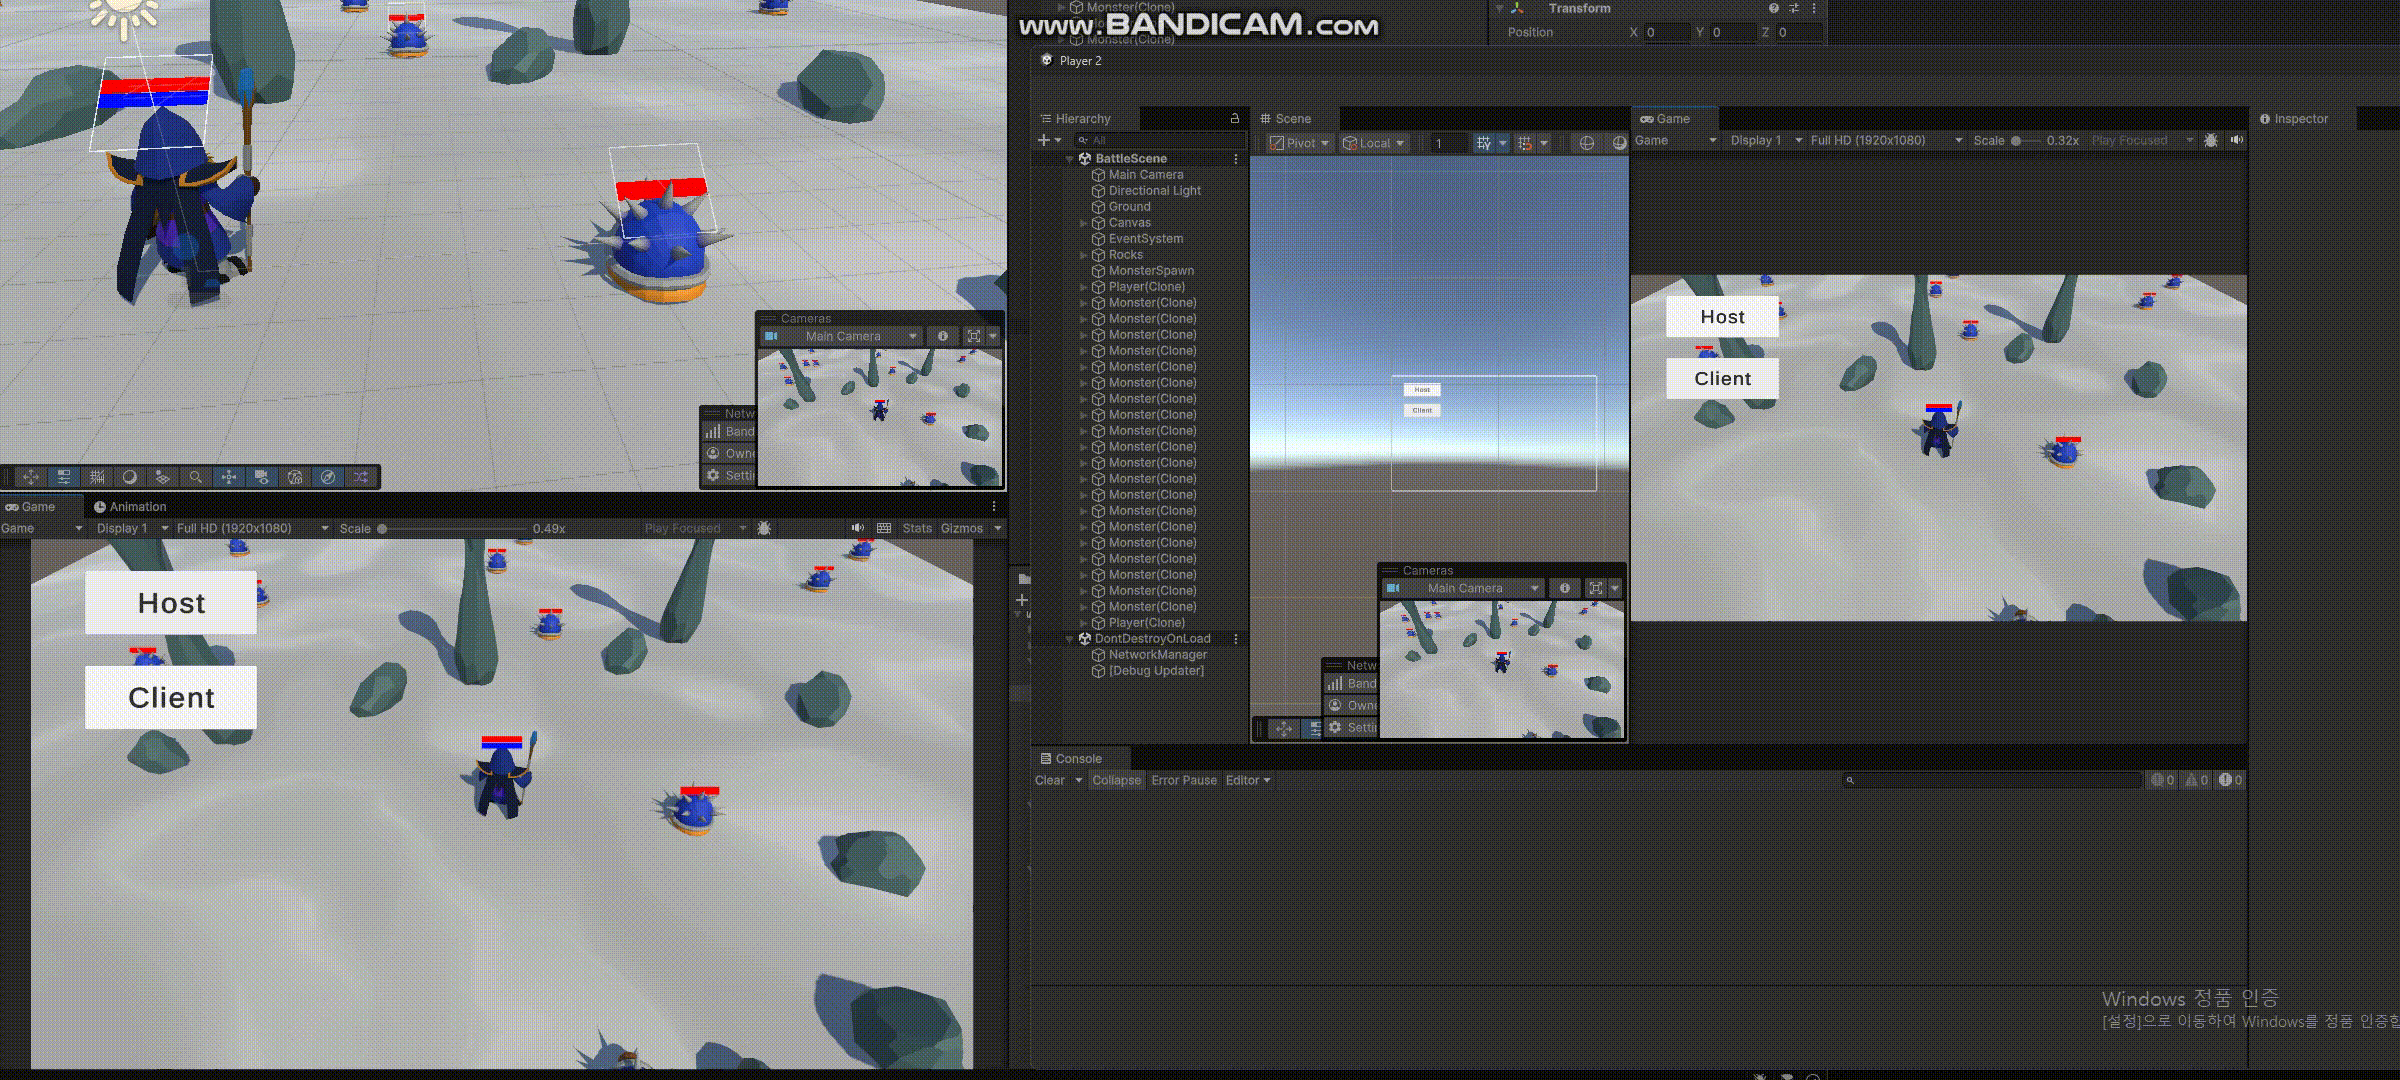The width and height of the screenshot is (2400, 1080).
Task: Select NetworkManager in the Hierarchy
Action: pyautogui.click(x=1157, y=655)
